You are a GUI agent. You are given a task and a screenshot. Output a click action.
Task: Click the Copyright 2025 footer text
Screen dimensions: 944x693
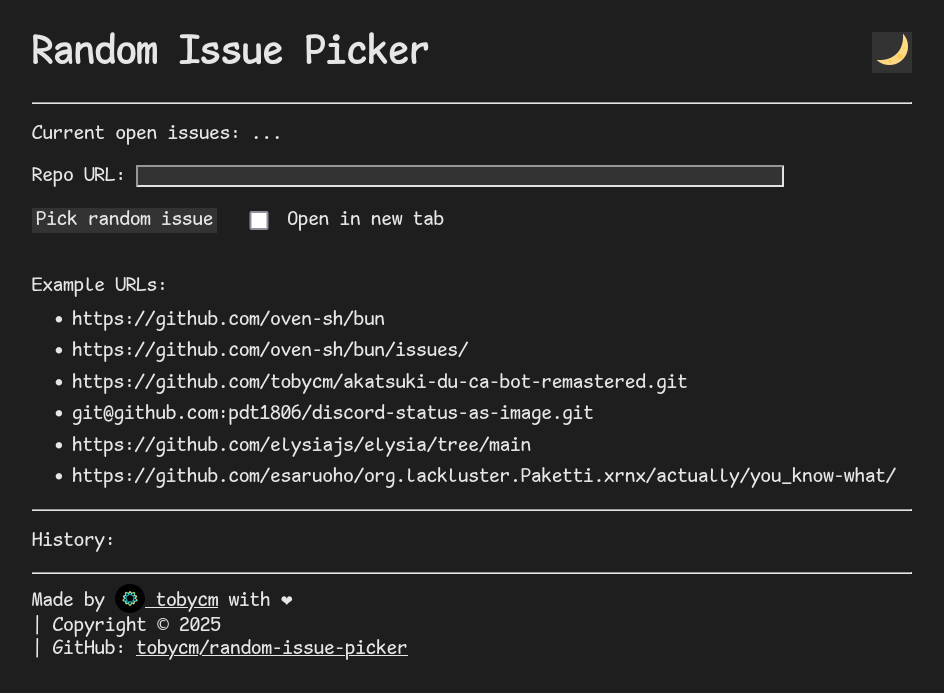pyautogui.click(x=134, y=623)
